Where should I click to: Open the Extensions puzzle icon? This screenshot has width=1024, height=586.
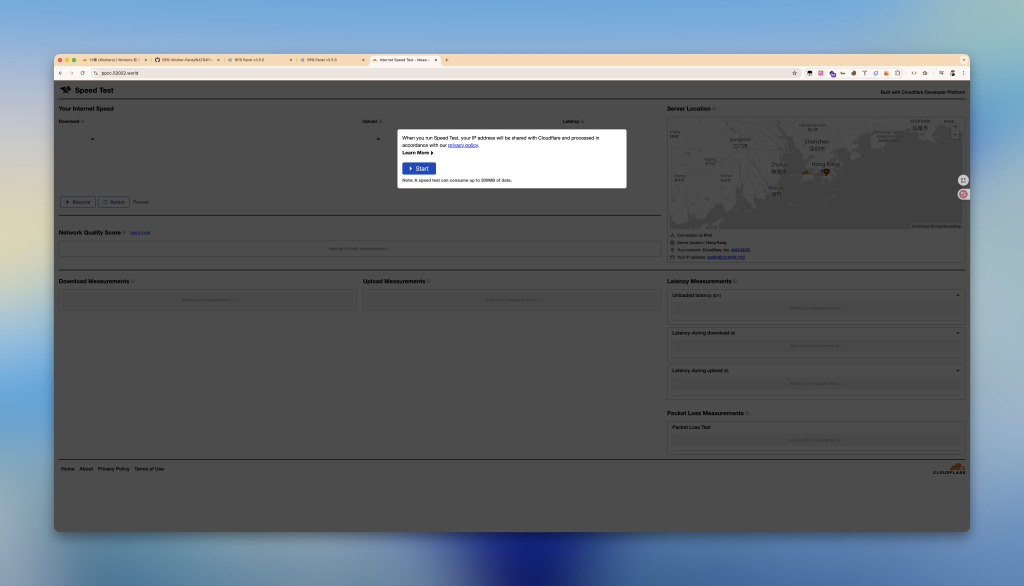[x=898, y=73]
